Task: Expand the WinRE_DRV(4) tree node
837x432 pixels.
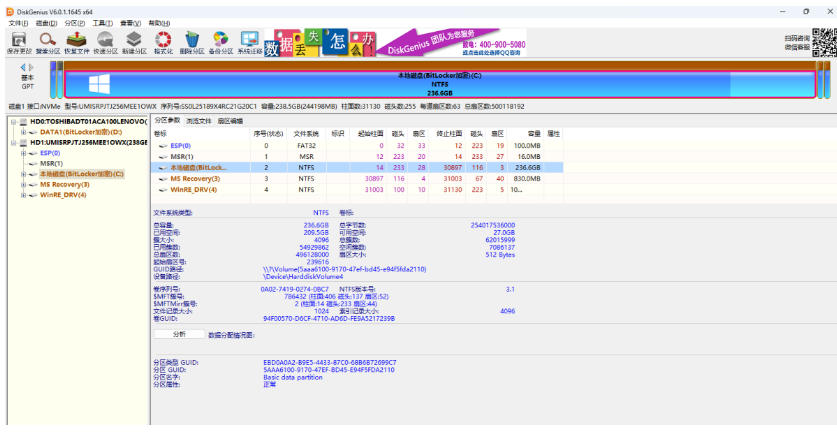Action: (23, 195)
